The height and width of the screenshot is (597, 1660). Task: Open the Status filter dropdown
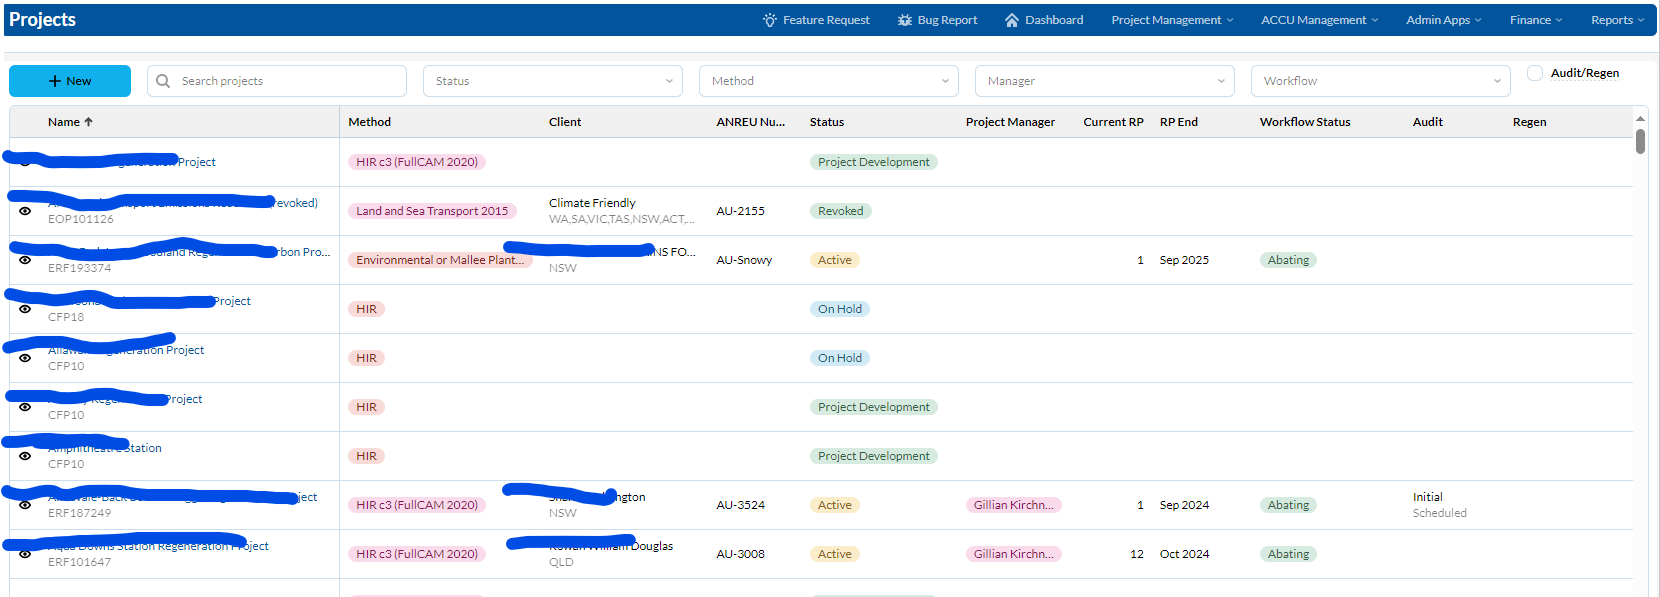553,81
